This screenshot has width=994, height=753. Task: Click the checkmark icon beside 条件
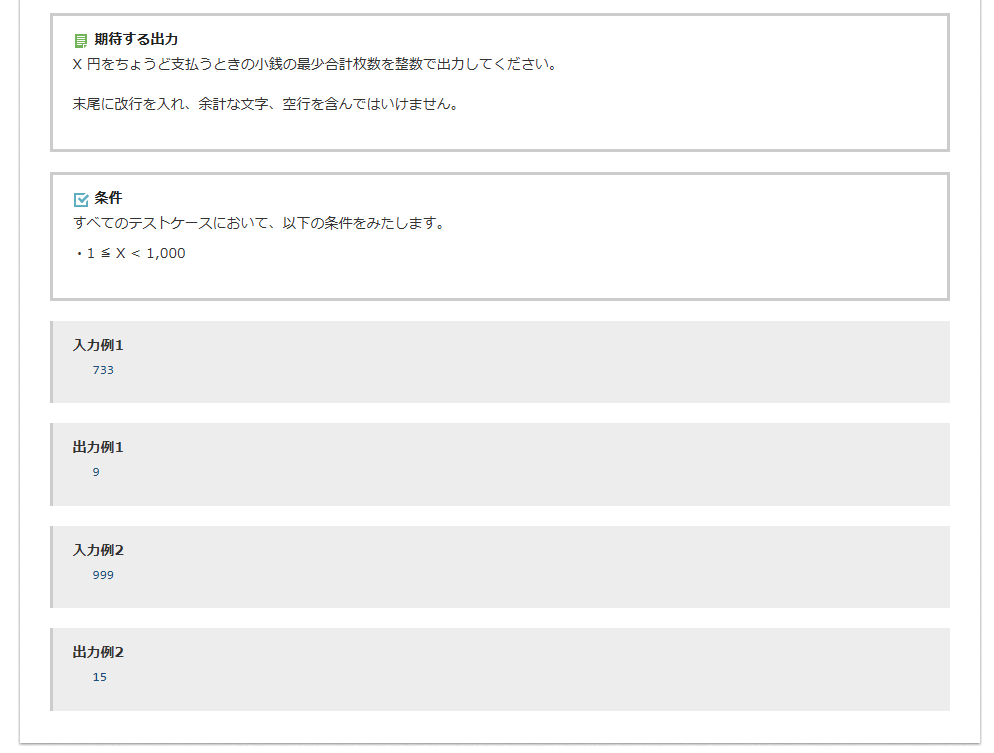(x=81, y=199)
